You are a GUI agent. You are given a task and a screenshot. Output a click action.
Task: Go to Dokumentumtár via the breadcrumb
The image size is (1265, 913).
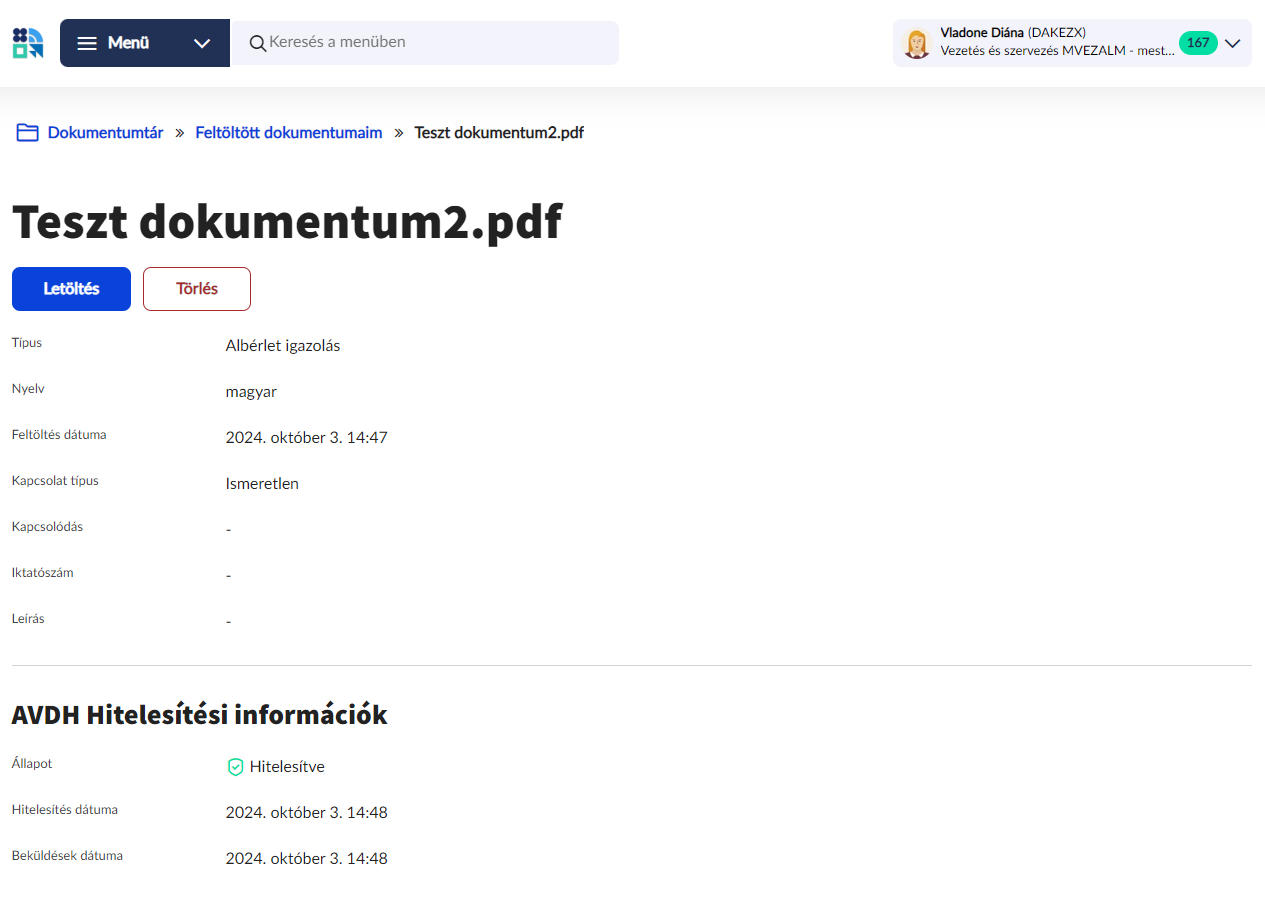click(x=105, y=133)
